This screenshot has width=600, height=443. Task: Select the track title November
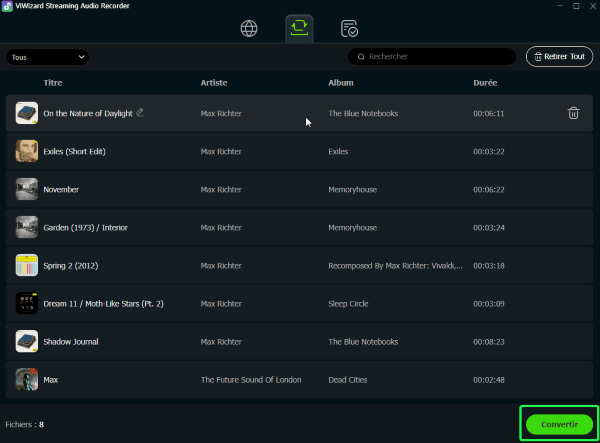pos(61,189)
